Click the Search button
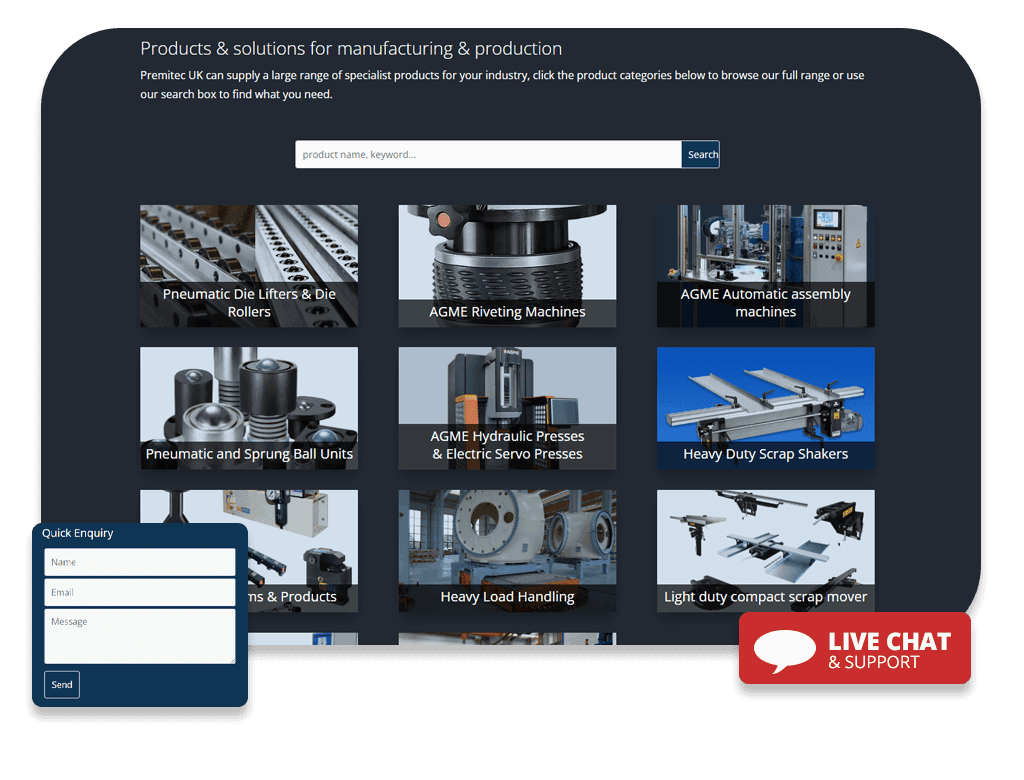 (x=701, y=154)
